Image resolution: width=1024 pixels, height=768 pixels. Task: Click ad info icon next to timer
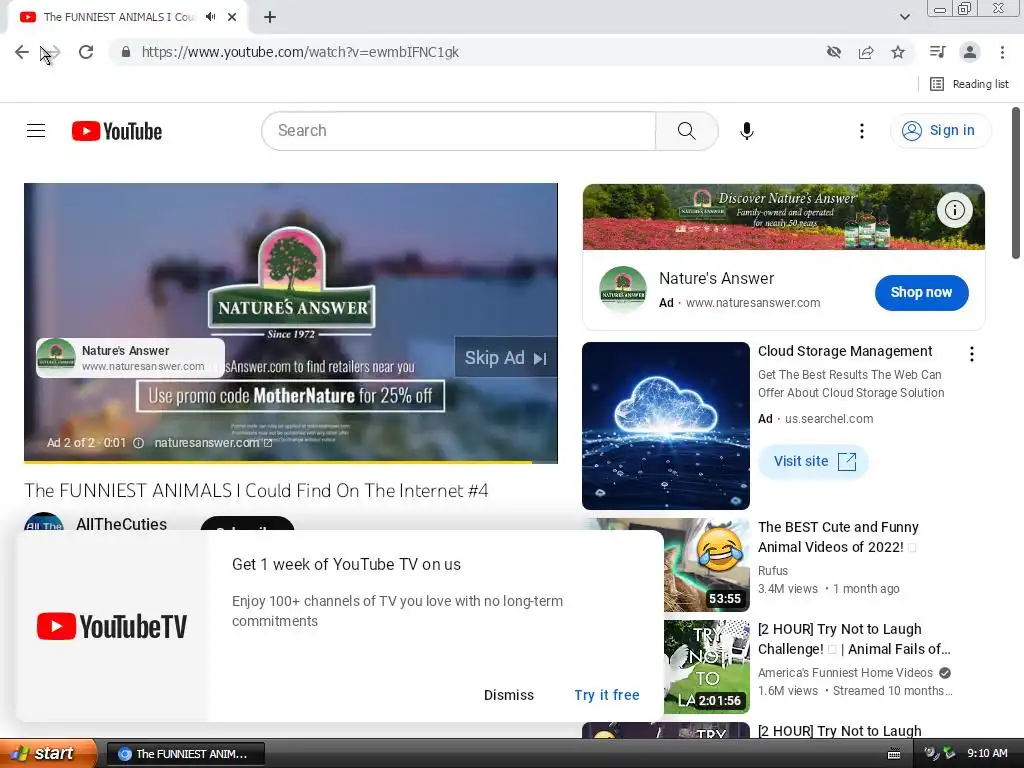138,443
